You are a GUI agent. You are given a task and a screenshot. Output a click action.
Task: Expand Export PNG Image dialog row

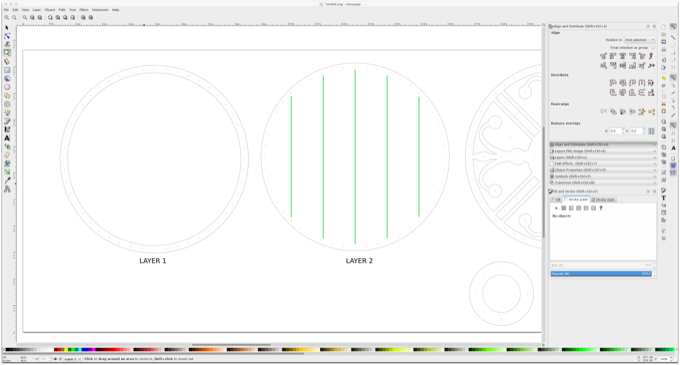pos(603,151)
